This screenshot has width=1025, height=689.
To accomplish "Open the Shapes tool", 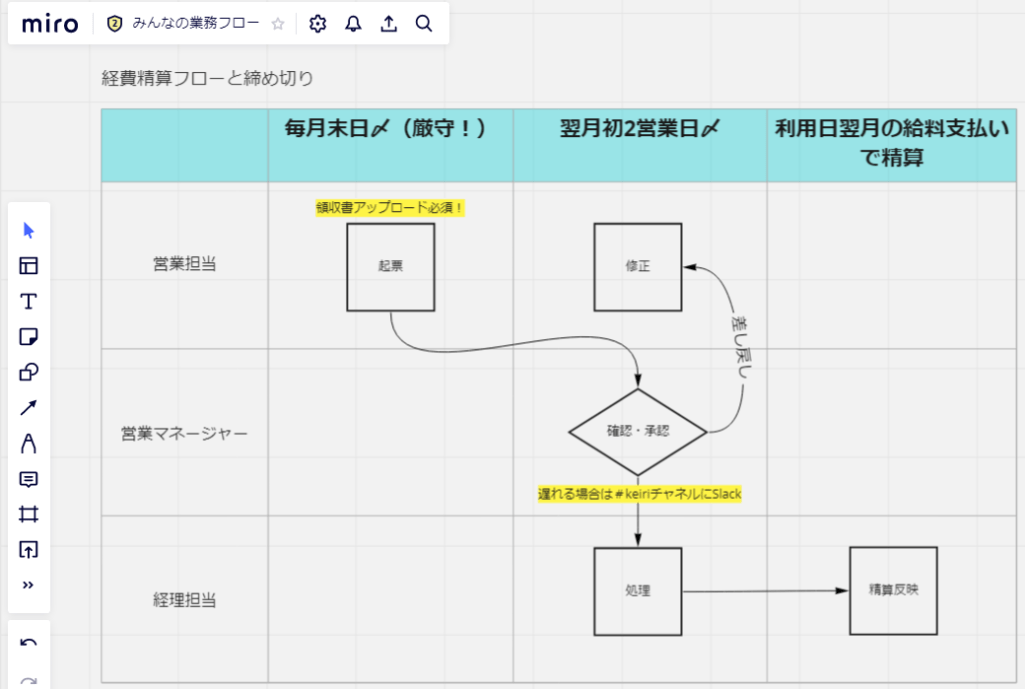I will tap(28, 372).
